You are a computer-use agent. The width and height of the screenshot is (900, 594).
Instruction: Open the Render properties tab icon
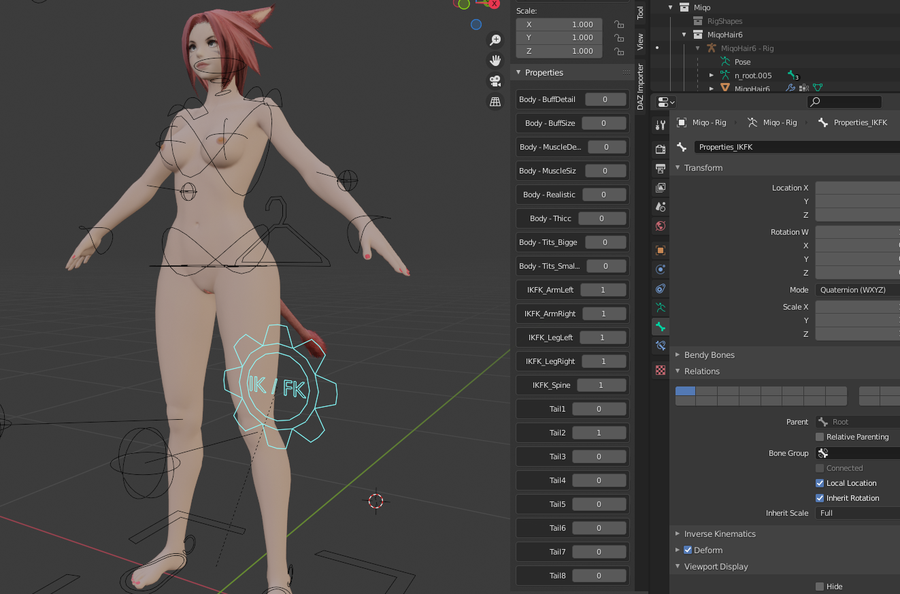660,149
